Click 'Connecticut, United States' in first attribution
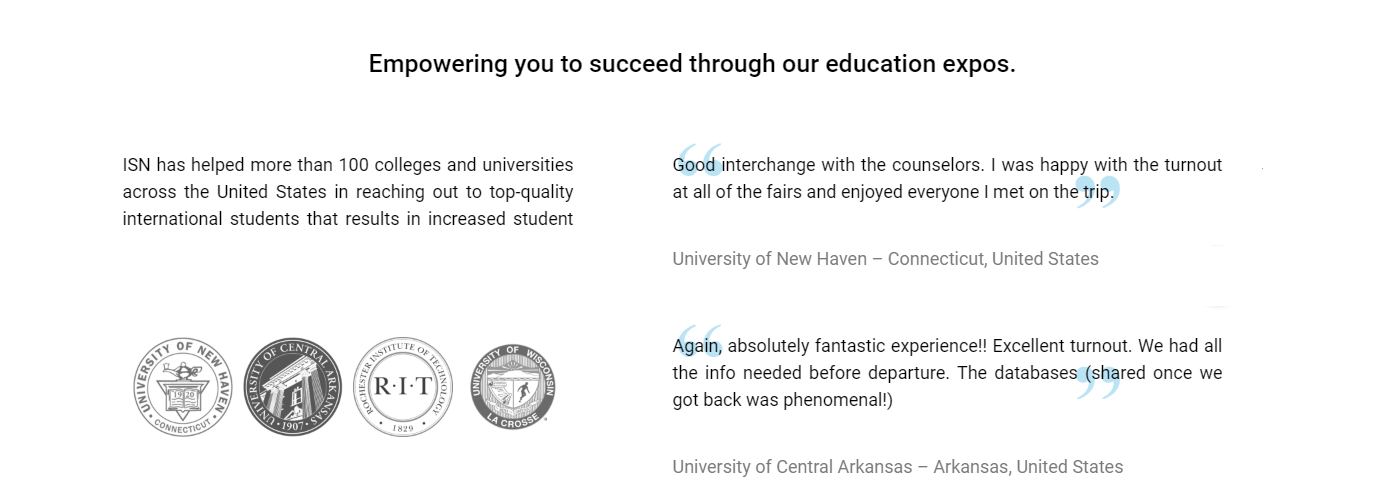 [993, 259]
